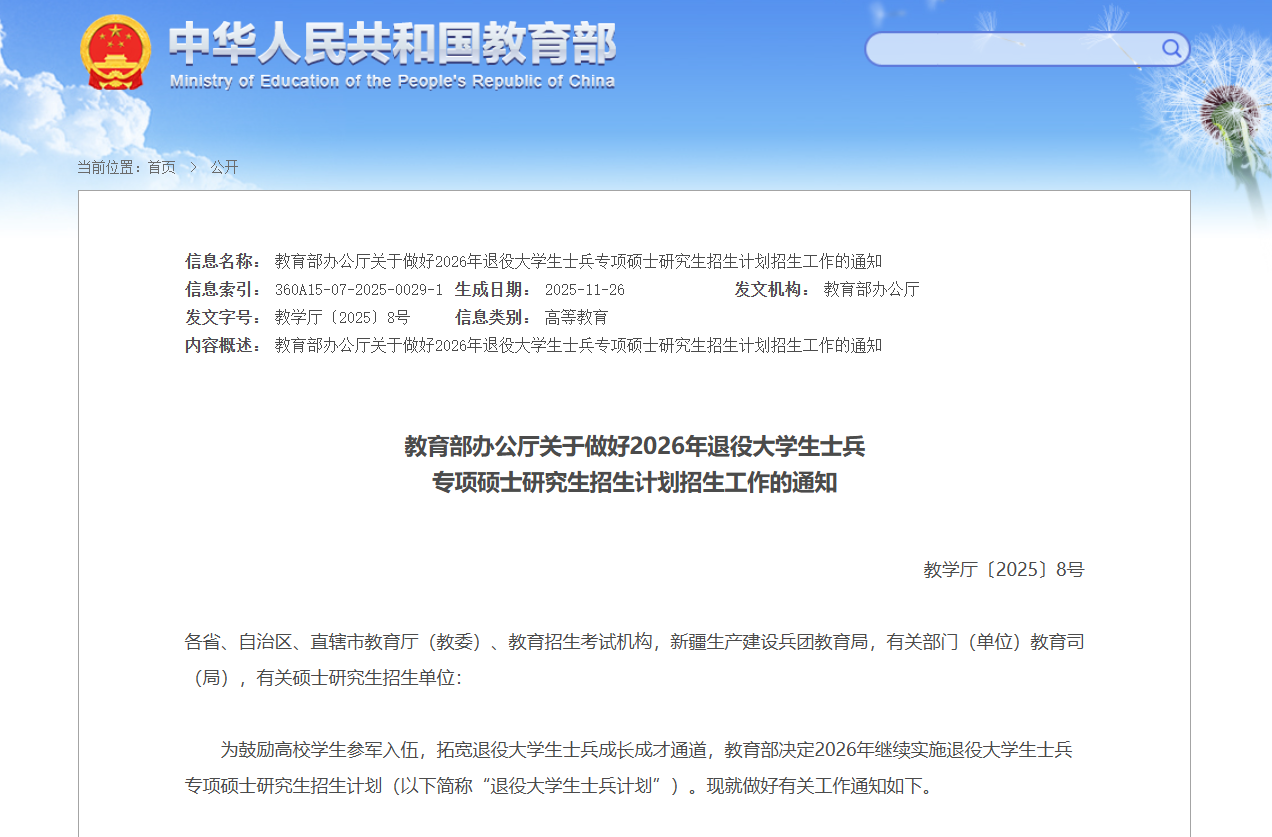1272x837 pixels.
Task: Click the 中华人民共和国教育部 site title
Action: (x=392, y=43)
